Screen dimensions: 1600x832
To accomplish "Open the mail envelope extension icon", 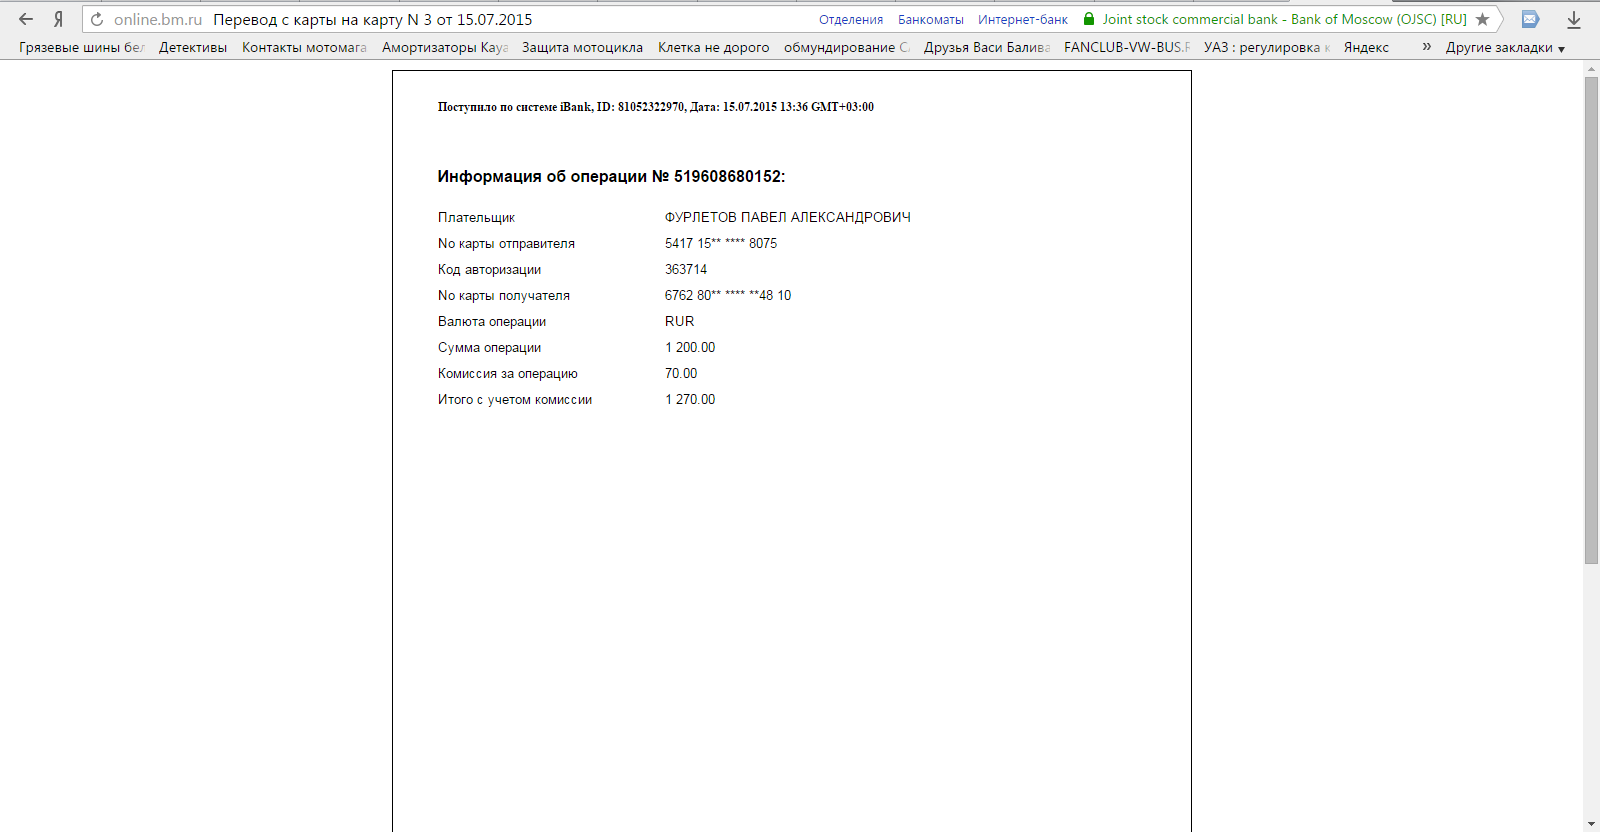I will 1530,19.
